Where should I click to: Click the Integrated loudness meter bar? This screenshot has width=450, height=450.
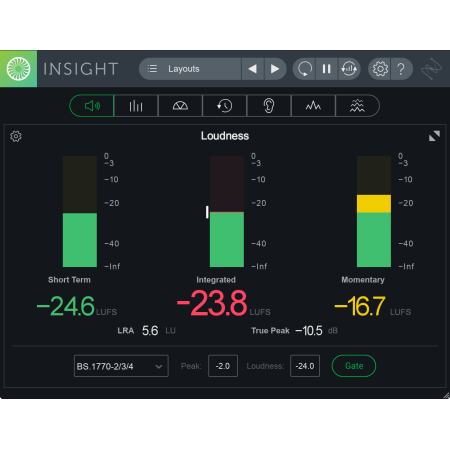227,211
